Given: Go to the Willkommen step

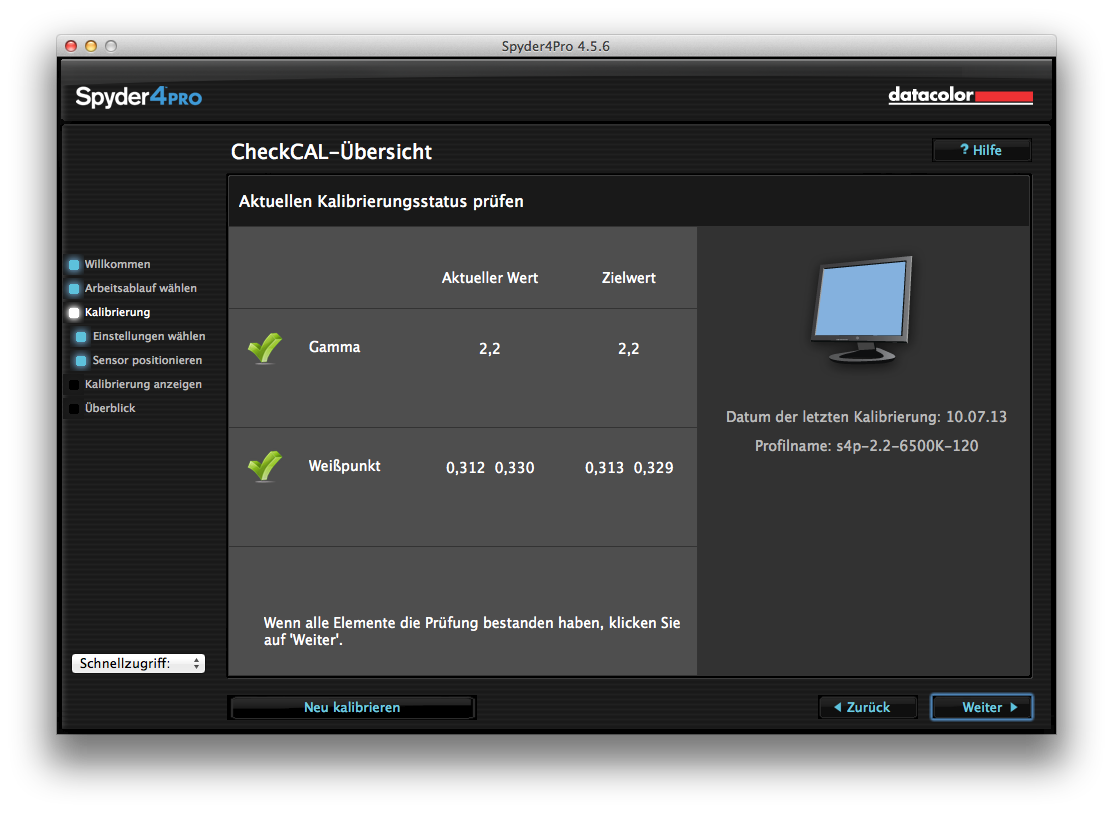Looking at the screenshot, I should coord(117,264).
